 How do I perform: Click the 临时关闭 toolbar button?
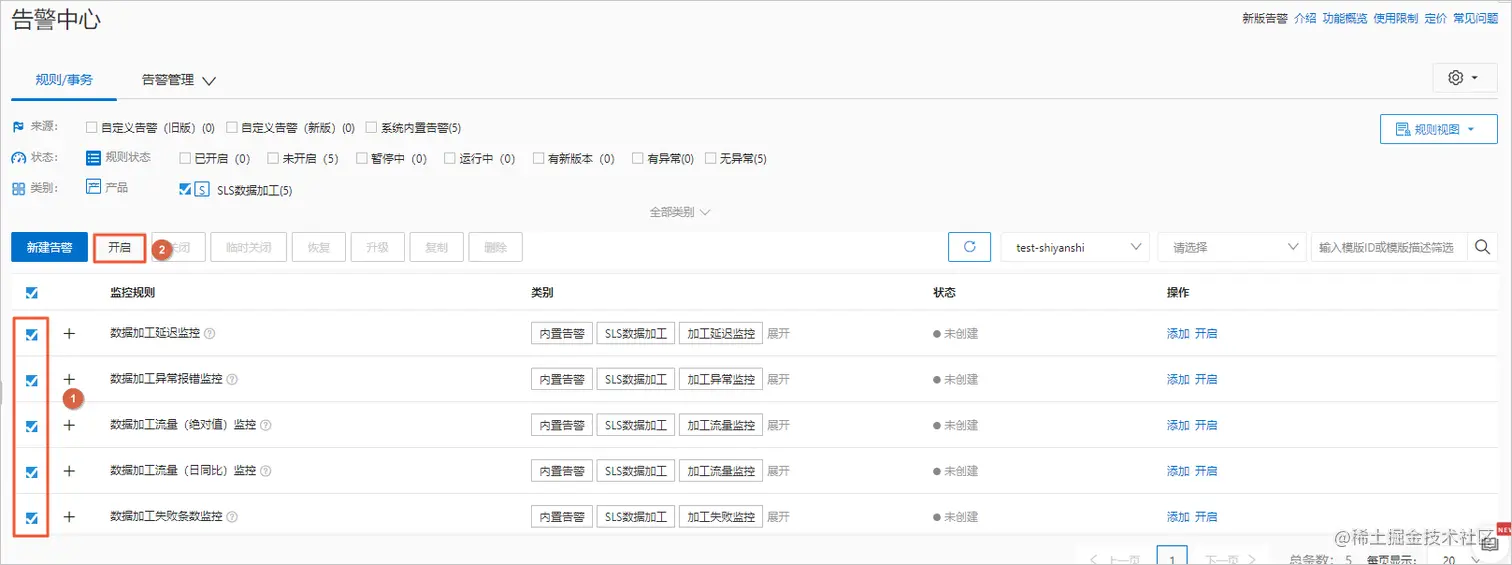(x=250, y=247)
